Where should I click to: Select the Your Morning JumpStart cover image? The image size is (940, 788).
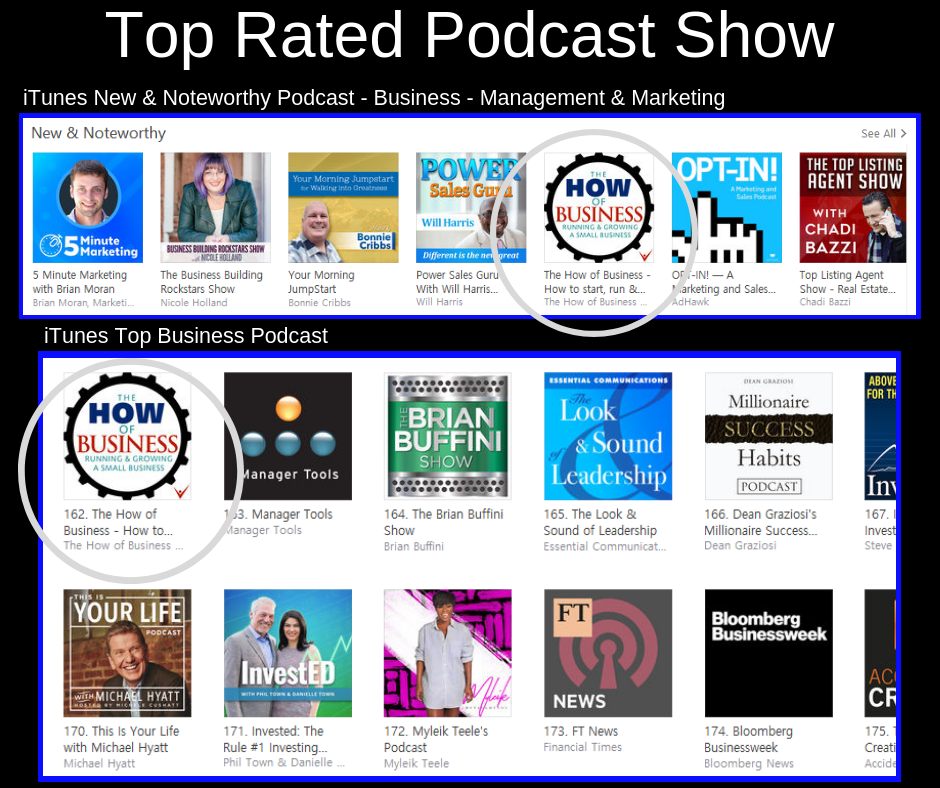click(x=343, y=207)
